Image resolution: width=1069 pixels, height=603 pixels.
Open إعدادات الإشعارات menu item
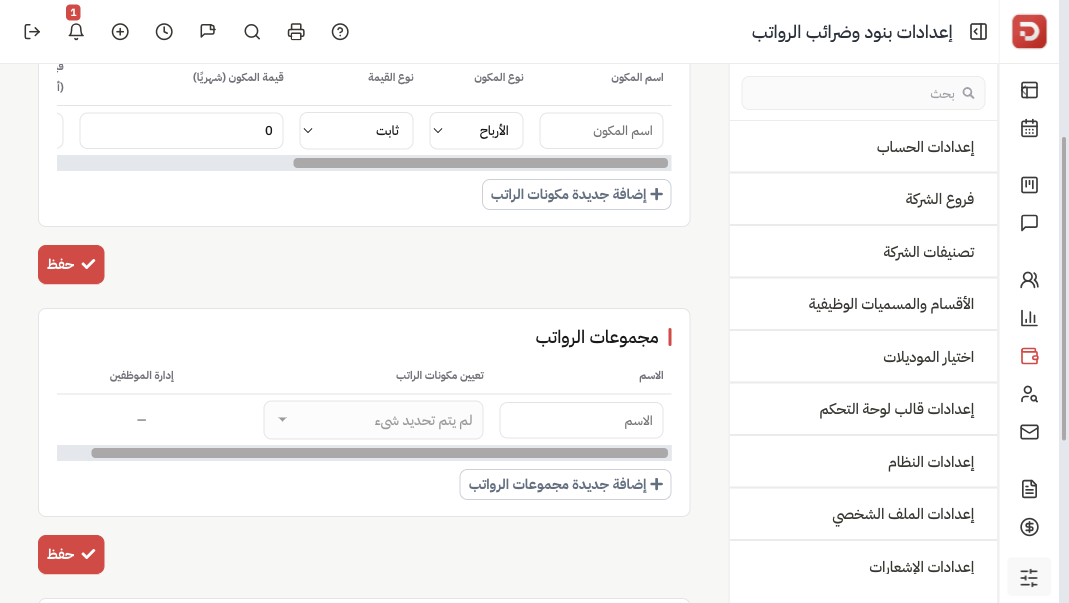(863, 567)
